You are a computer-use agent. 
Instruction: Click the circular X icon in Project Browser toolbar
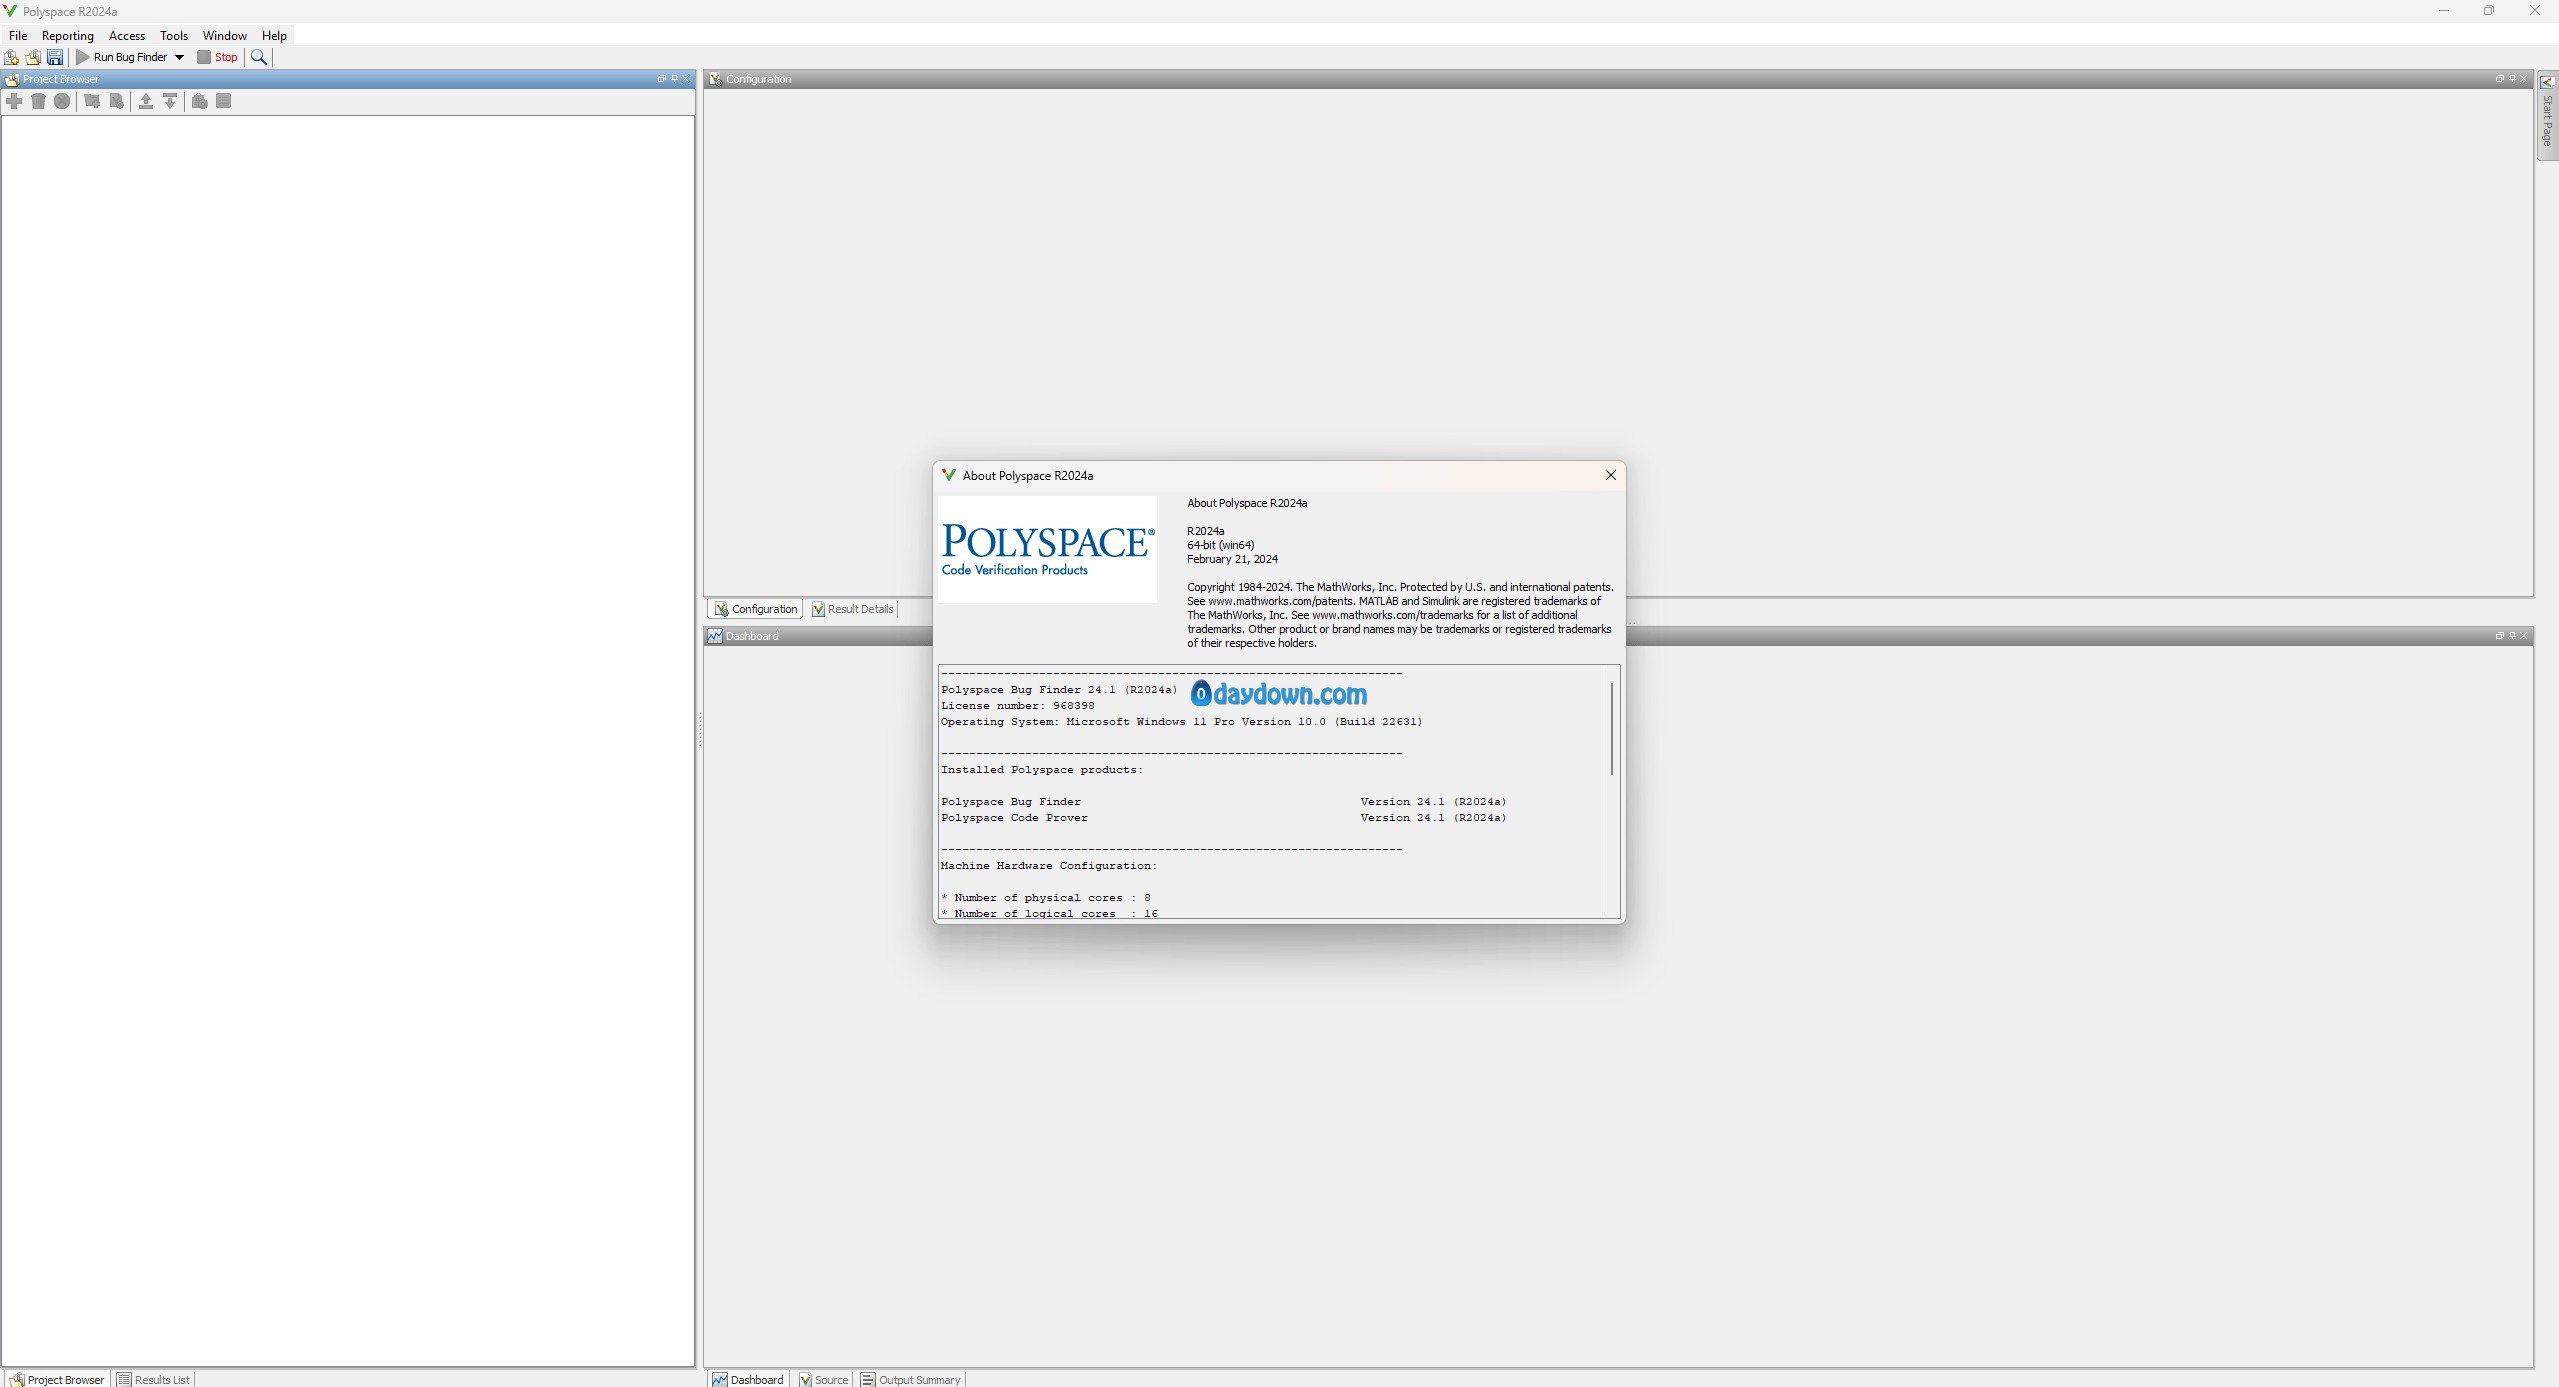click(62, 101)
